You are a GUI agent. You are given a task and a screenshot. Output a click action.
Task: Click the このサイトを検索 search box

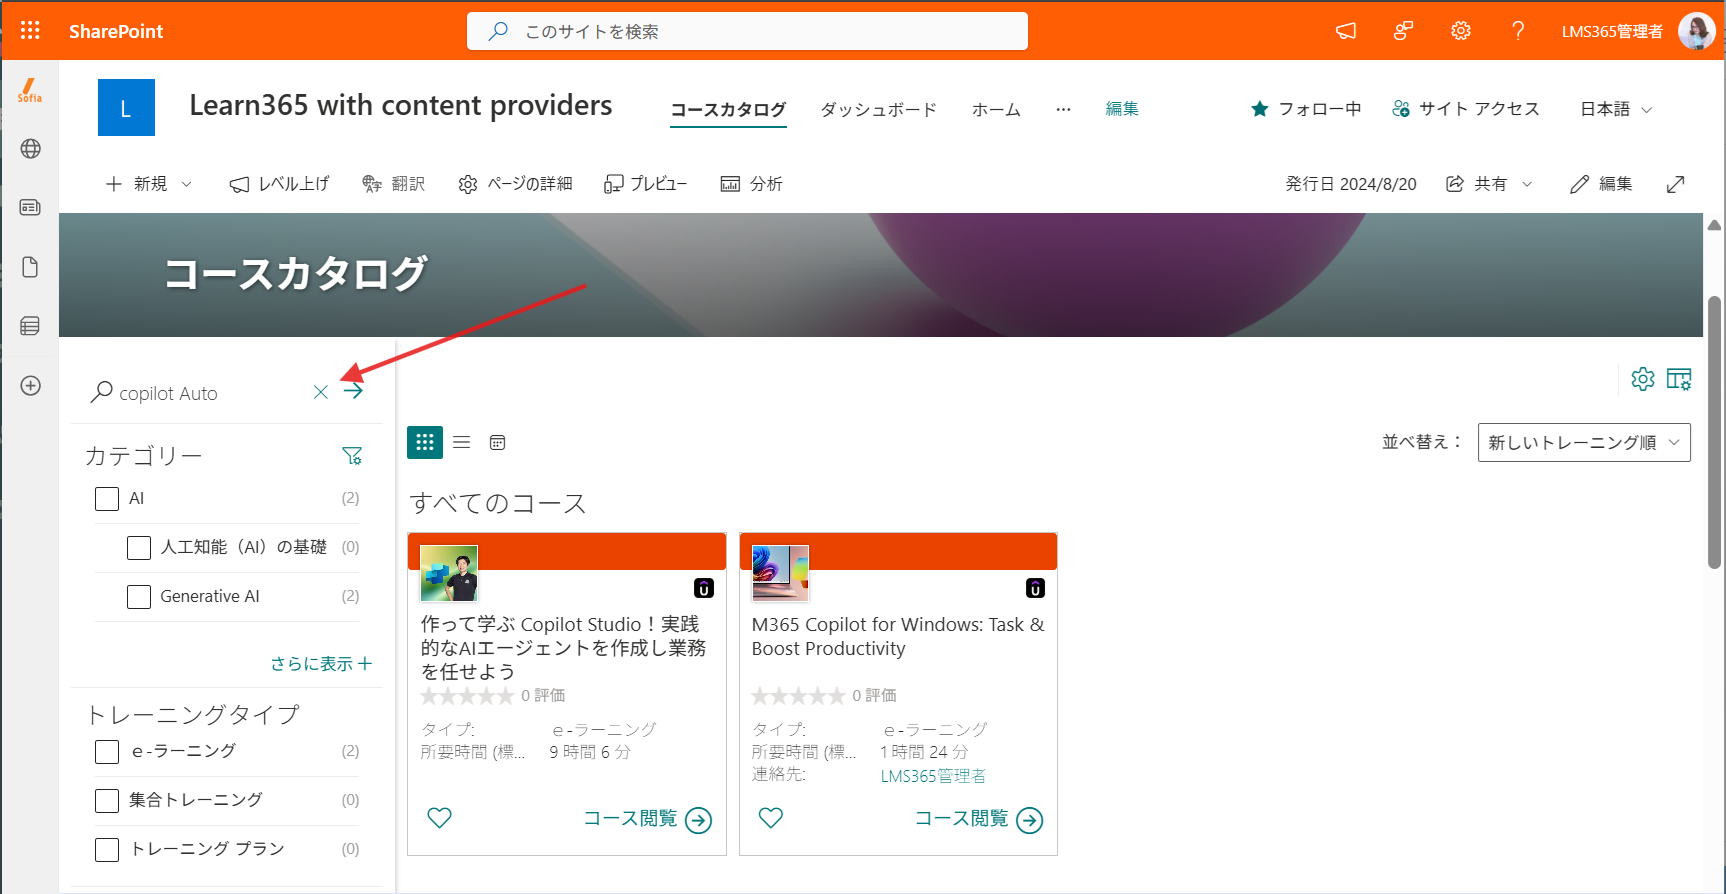[747, 31]
